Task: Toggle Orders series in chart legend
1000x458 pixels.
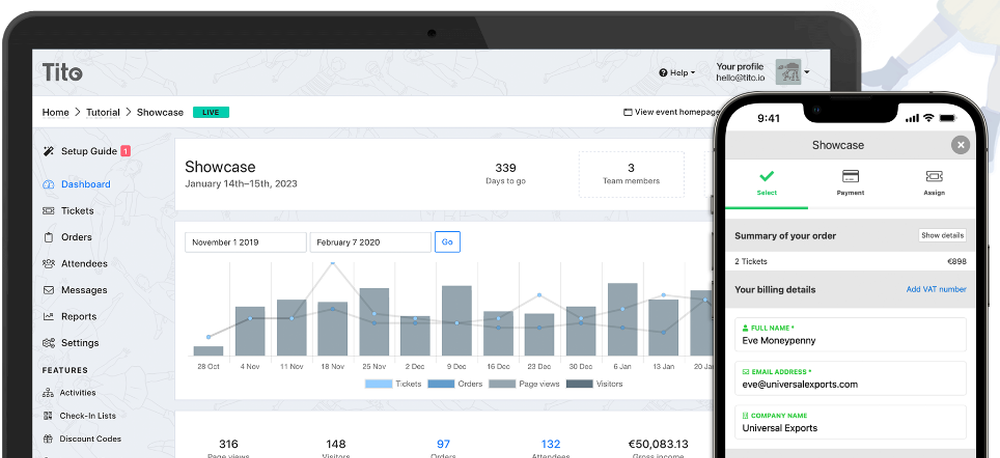Action: click(x=455, y=384)
